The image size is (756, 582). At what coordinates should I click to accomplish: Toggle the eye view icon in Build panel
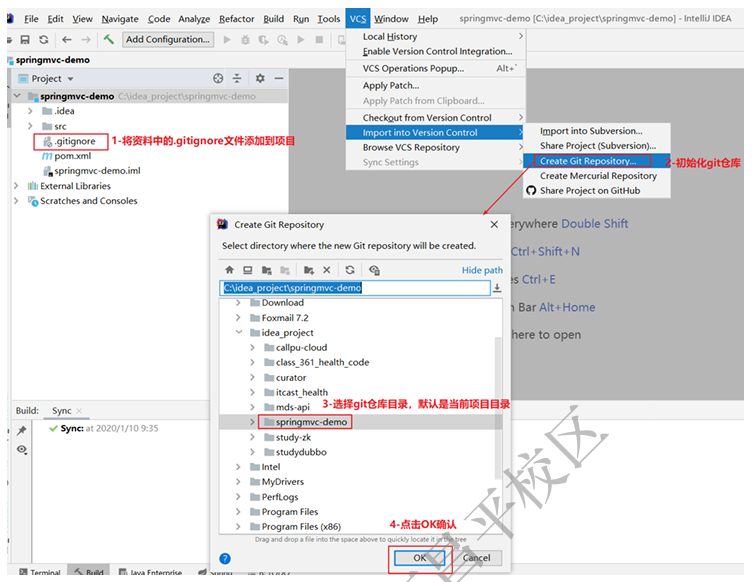[x=22, y=449]
